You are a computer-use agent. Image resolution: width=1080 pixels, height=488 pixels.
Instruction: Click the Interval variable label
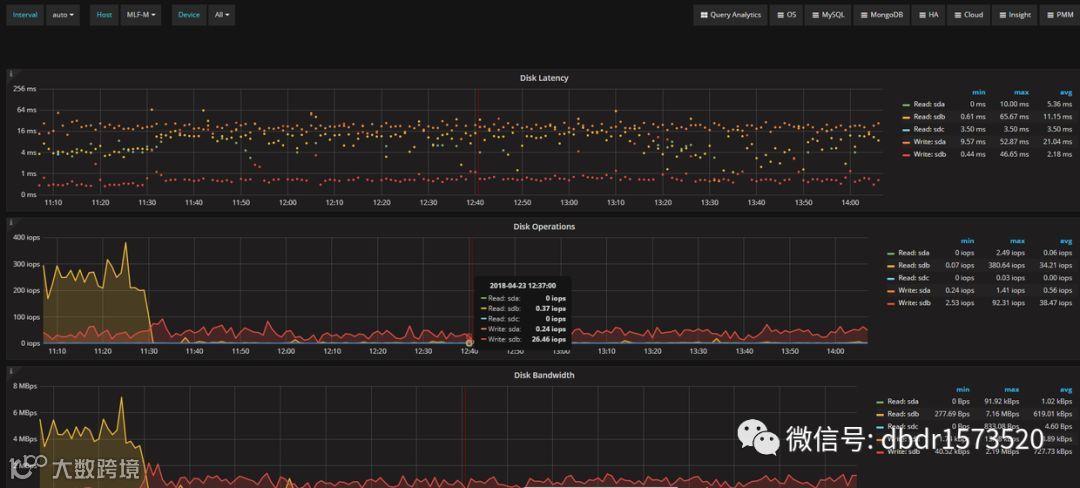(25, 14)
